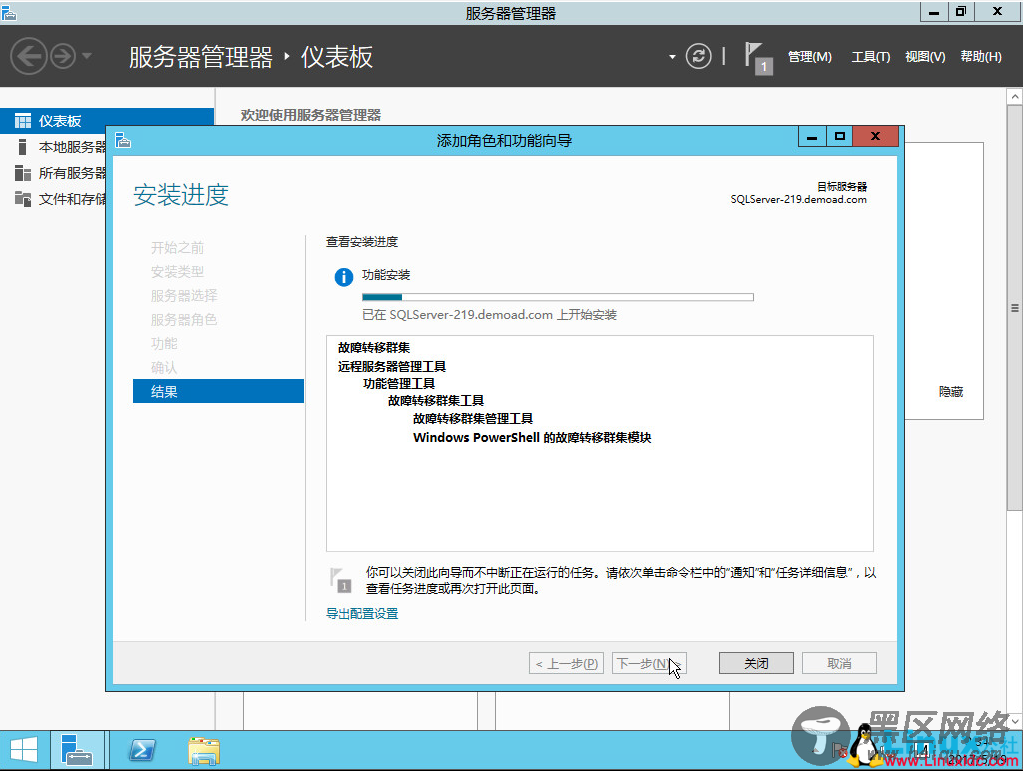1023x771 pixels.
Task: Select the 结果 step in wizard sidebar
Action: [x=219, y=391]
